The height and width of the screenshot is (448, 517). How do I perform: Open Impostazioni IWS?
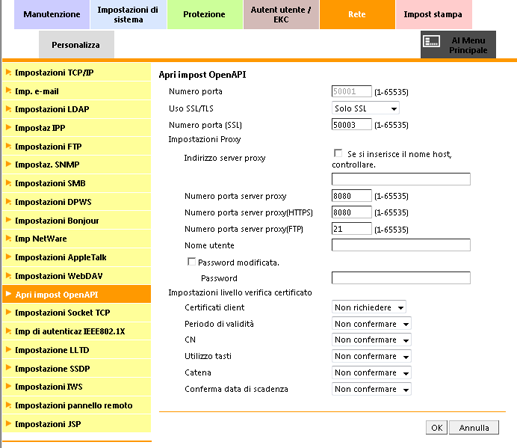[x=77, y=387]
